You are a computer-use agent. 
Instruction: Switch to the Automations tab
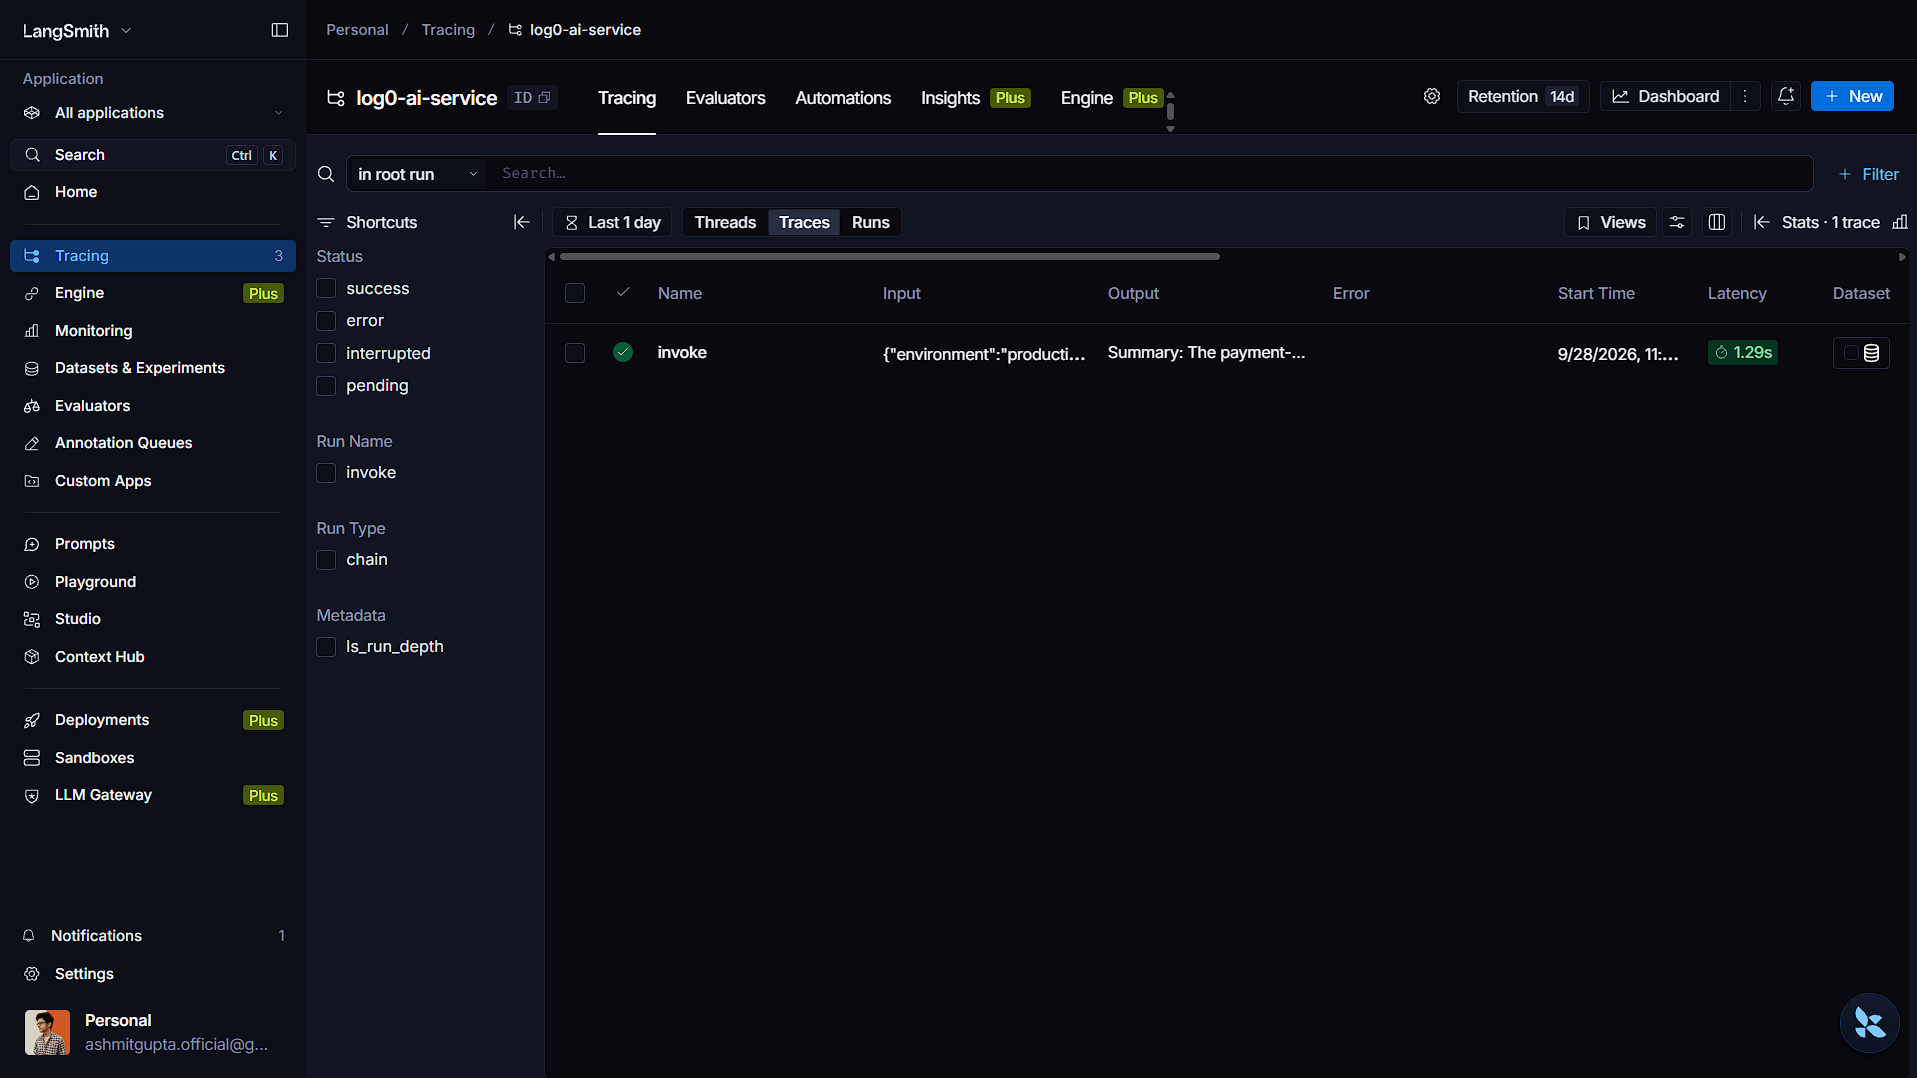(843, 98)
